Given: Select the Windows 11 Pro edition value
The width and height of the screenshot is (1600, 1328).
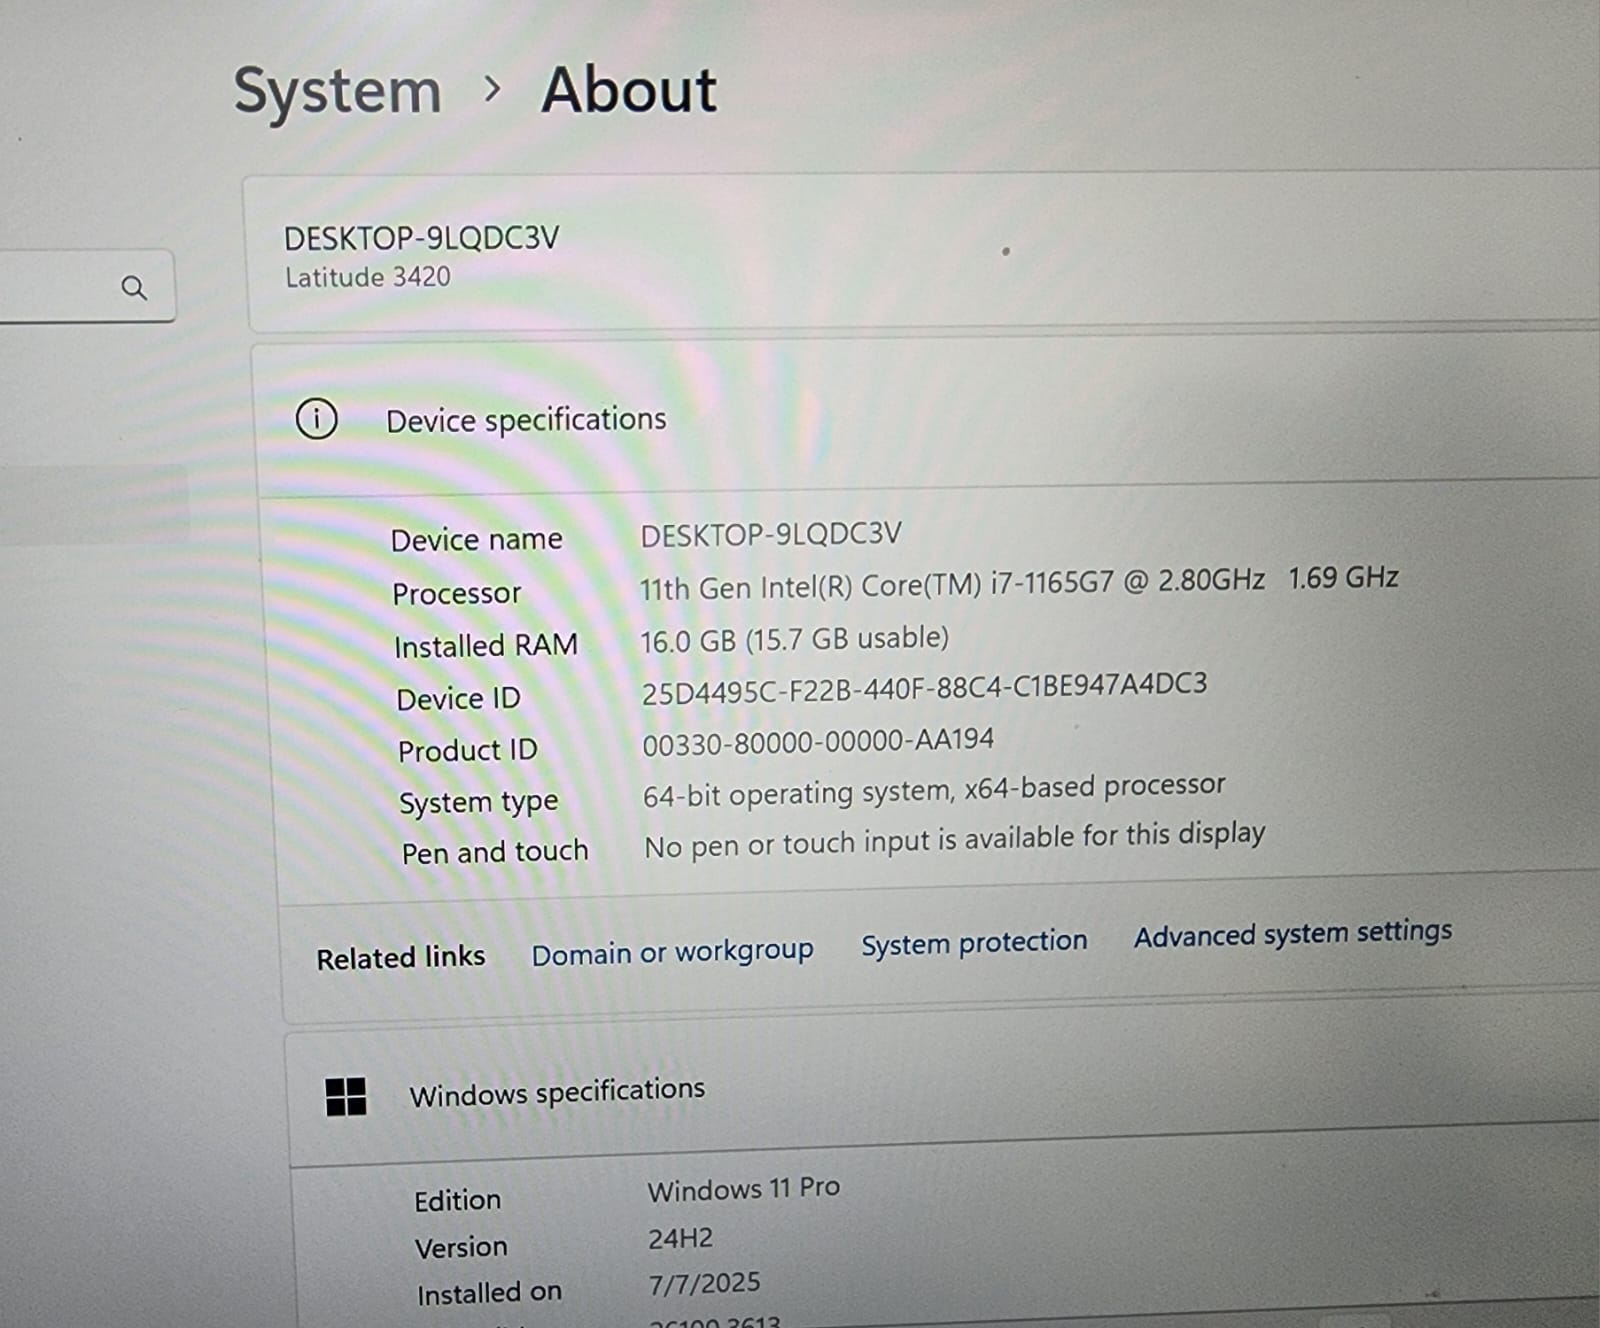Looking at the screenshot, I should coord(744,1189).
